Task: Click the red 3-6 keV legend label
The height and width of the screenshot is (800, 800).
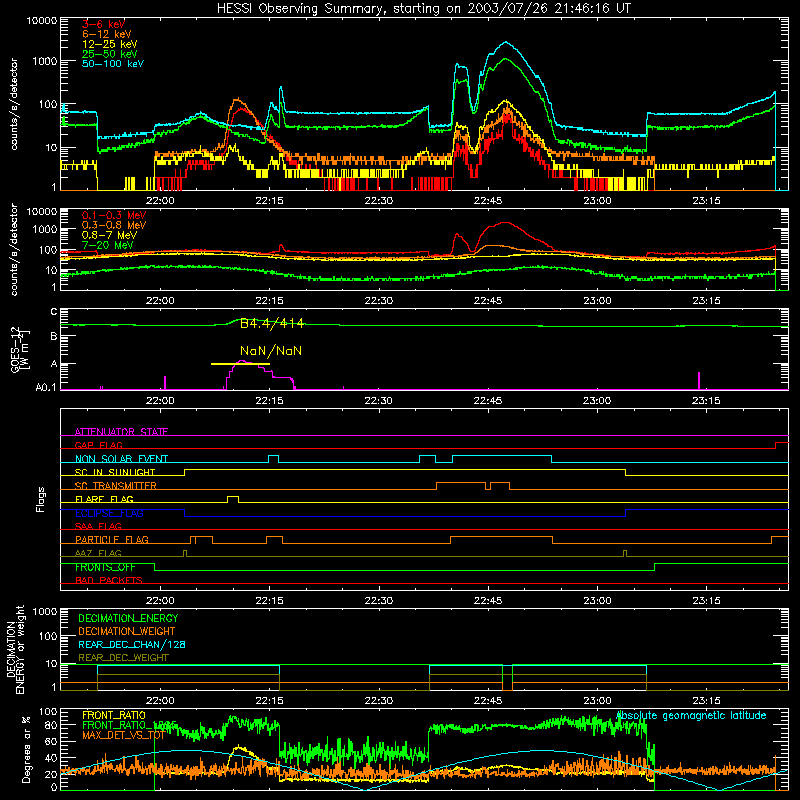Action: click(103, 24)
